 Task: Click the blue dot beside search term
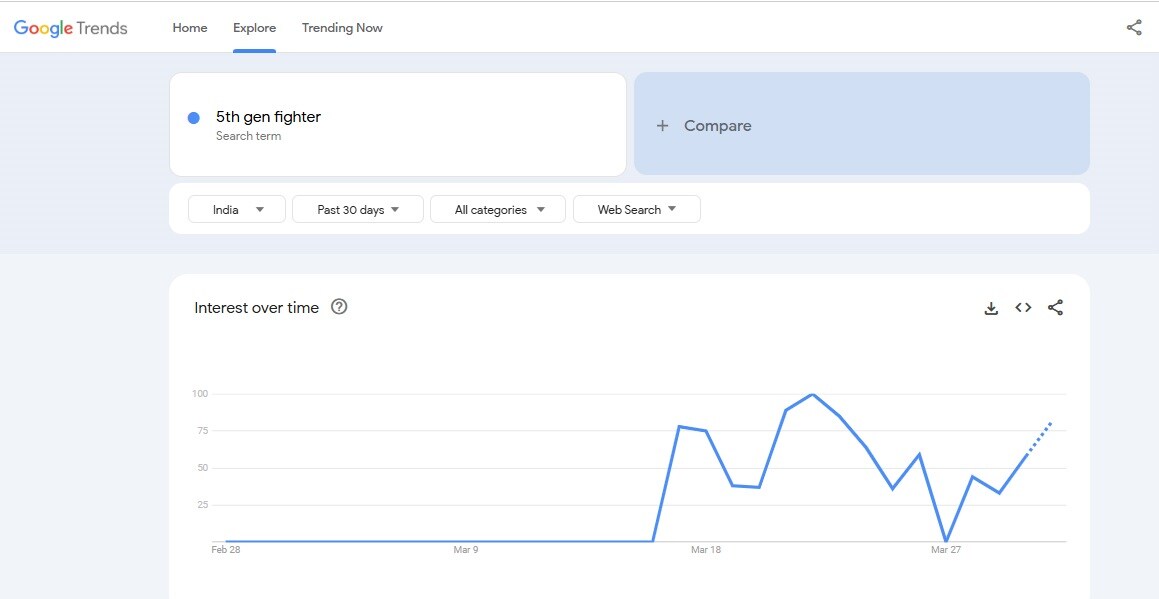pos(194,118)
